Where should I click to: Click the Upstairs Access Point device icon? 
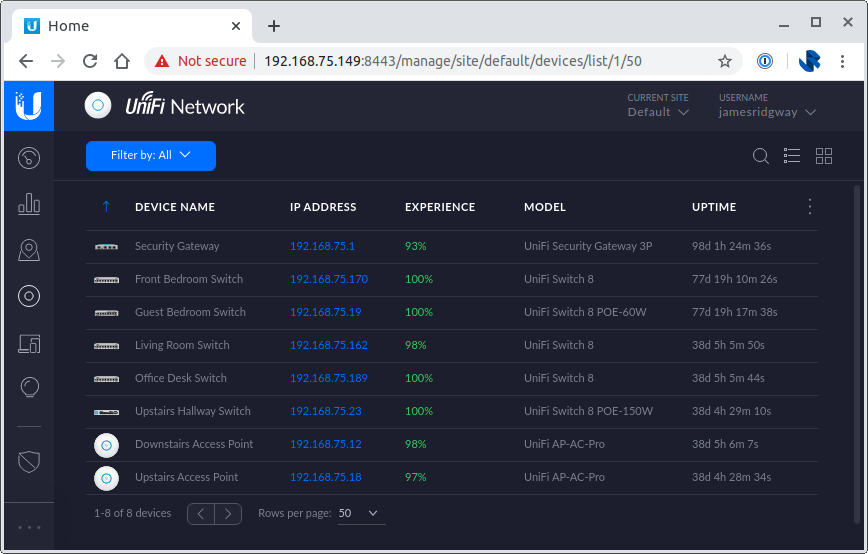pyautogui.click(x=106, y=478)
